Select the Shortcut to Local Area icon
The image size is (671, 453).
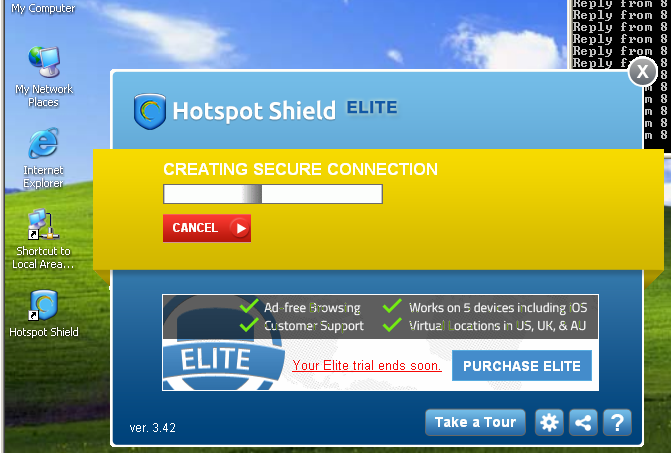coord(43,239)
